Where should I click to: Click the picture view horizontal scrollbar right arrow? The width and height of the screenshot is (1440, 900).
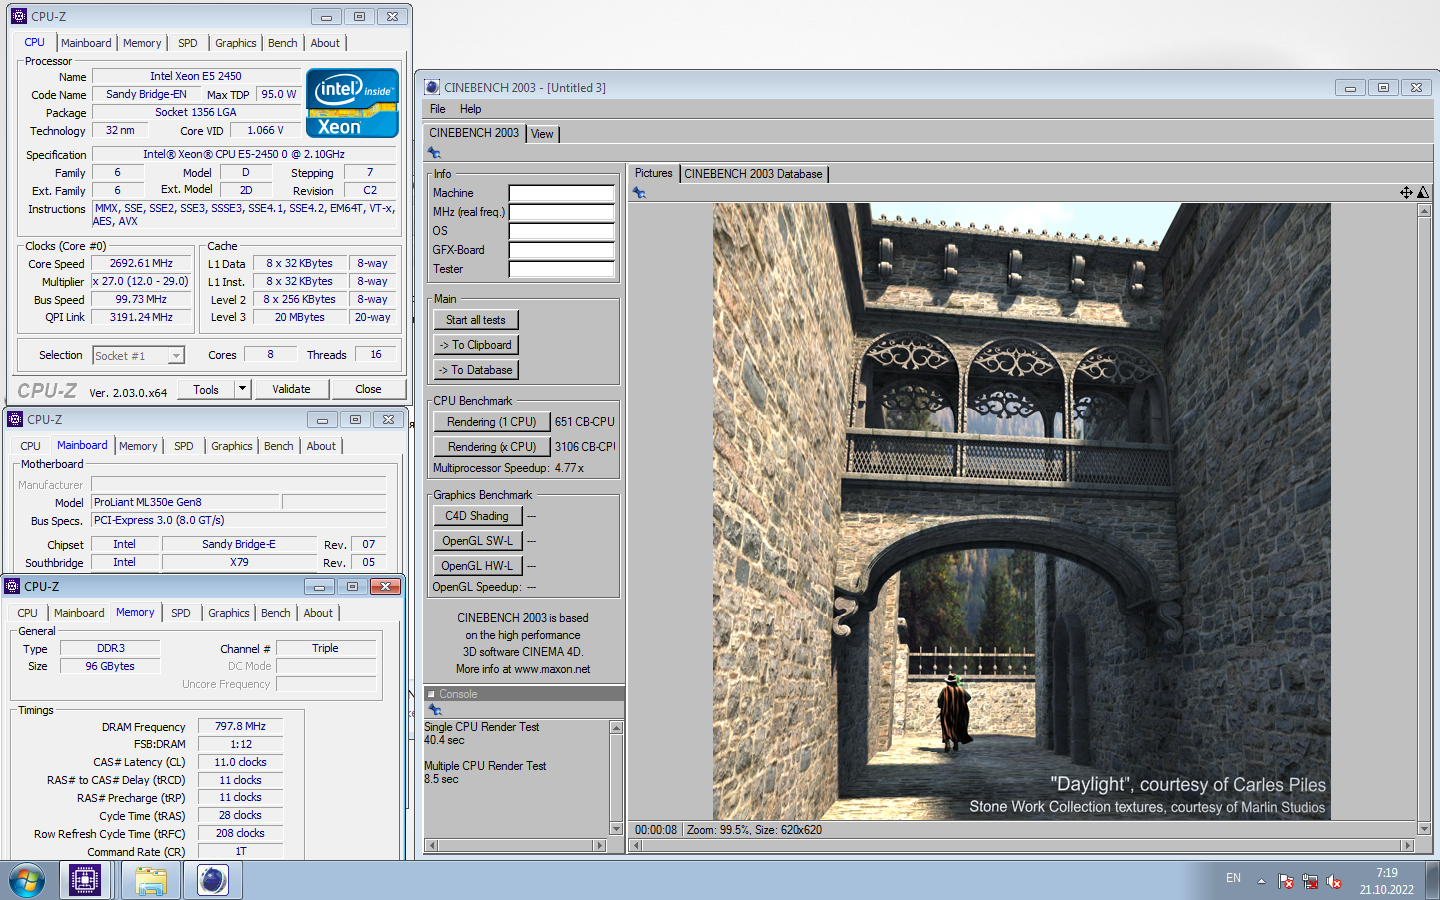[x=1408, y=846]
